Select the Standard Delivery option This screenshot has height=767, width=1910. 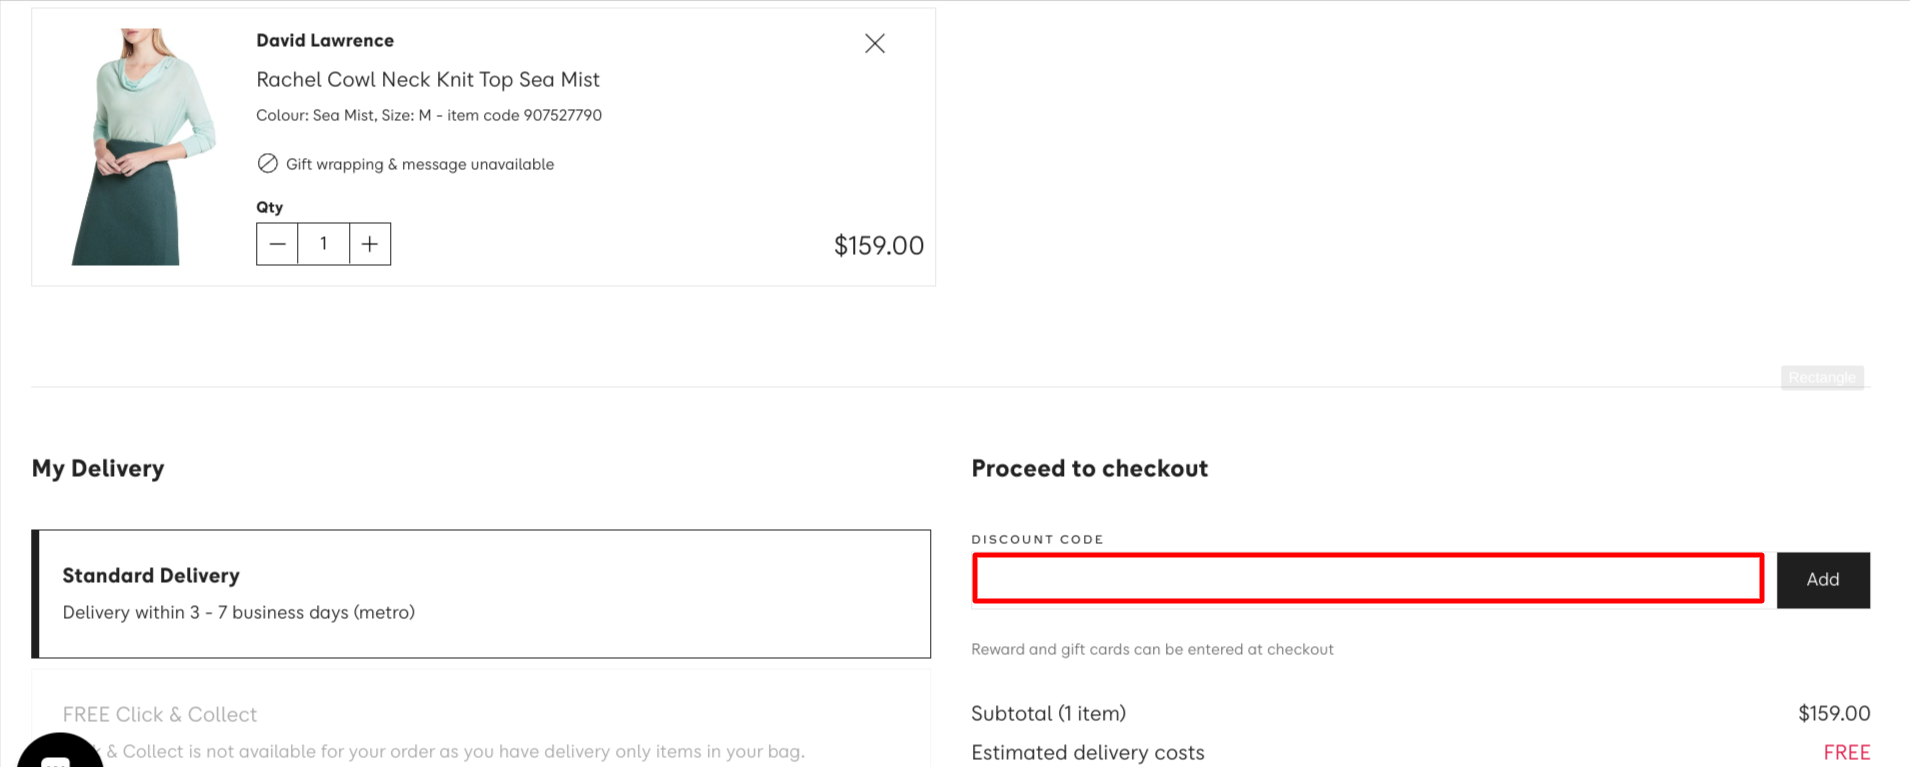coord(481,594)
